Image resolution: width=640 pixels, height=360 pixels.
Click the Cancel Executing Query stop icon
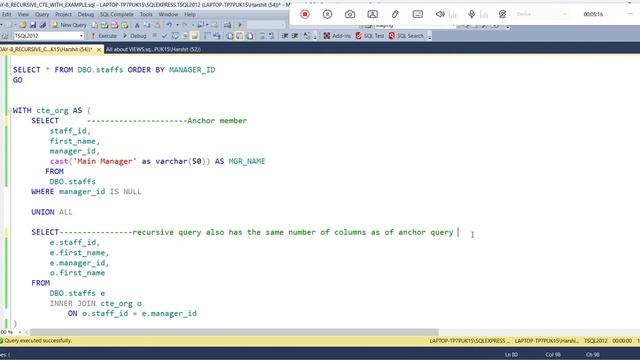155,36
